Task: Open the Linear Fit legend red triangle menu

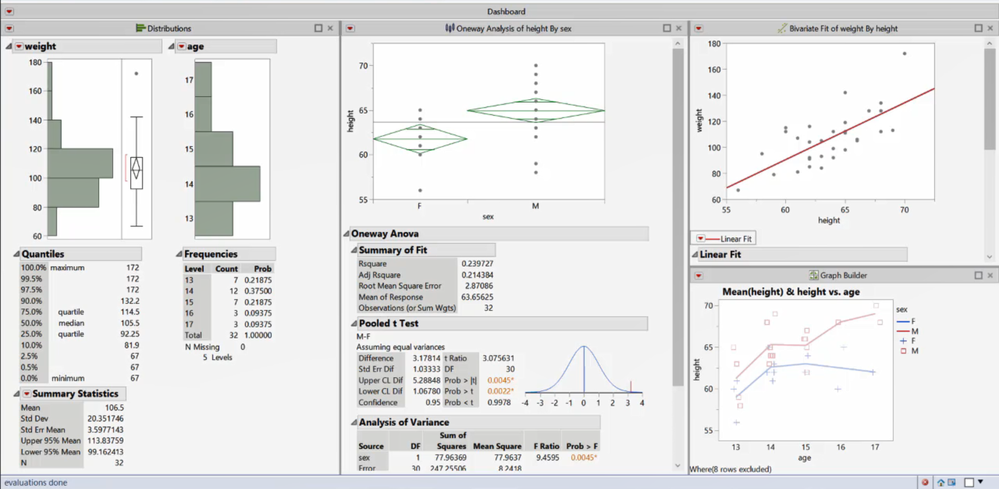Action: pos(700,239)
